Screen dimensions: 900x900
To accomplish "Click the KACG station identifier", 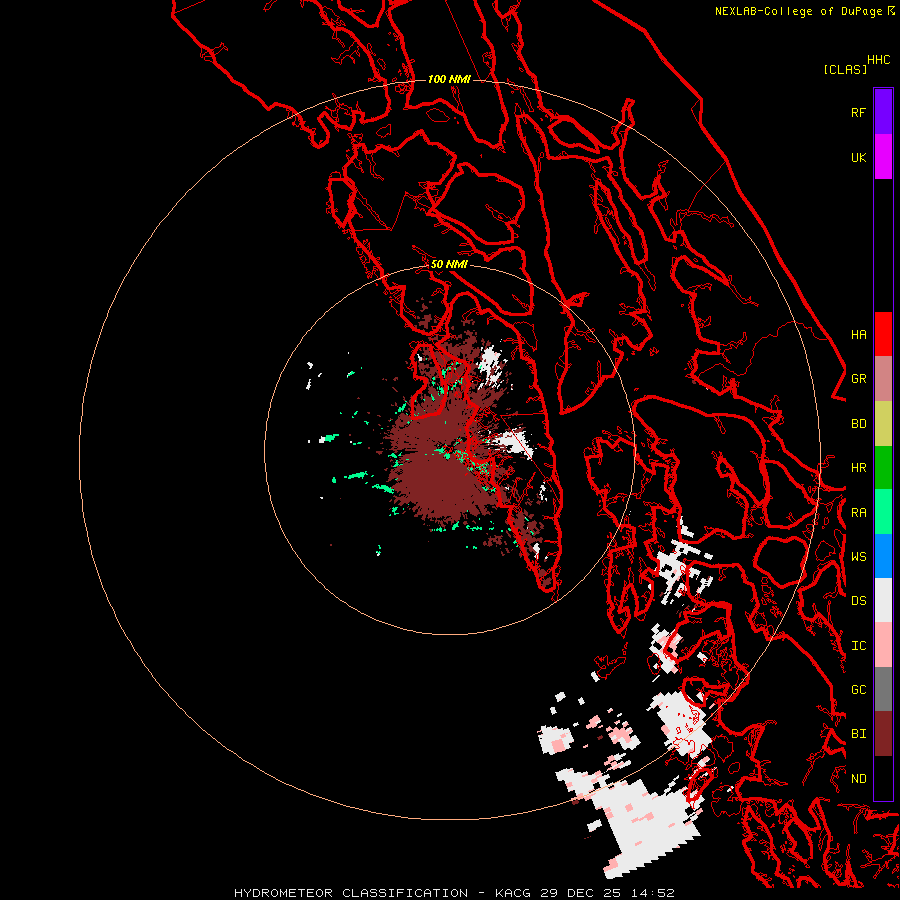I will [x=513, y=893].
